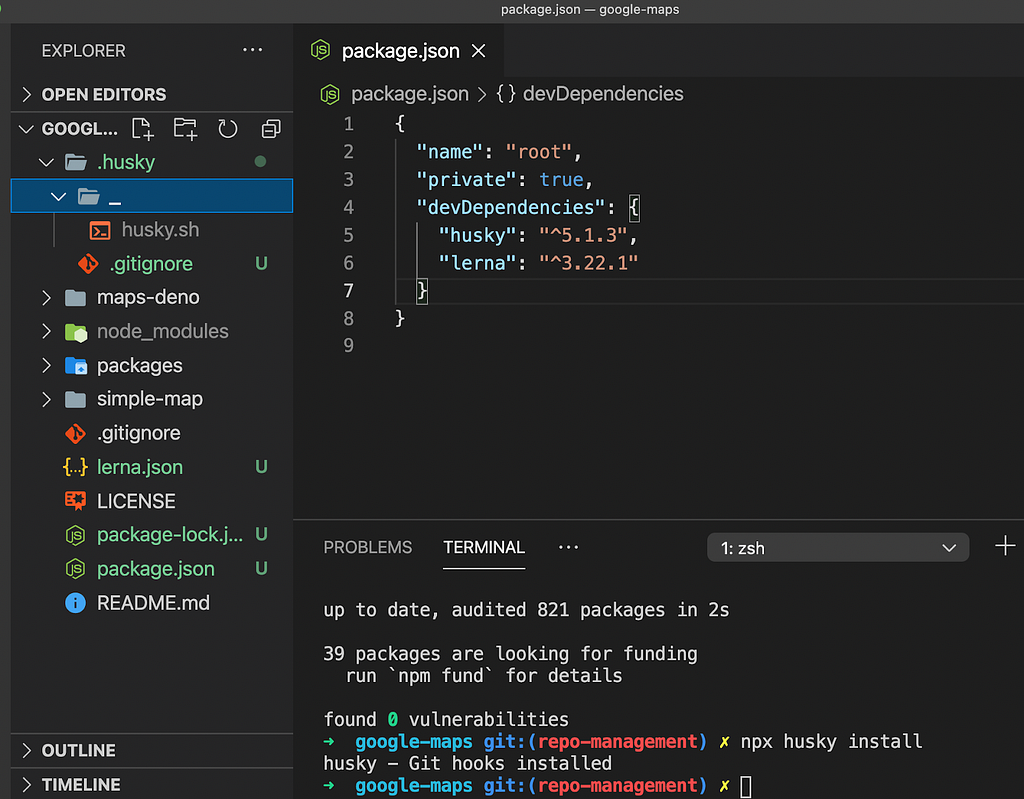Click the "name": "root" line
This screenshot has width=1024, height=799.
point(499,152)
